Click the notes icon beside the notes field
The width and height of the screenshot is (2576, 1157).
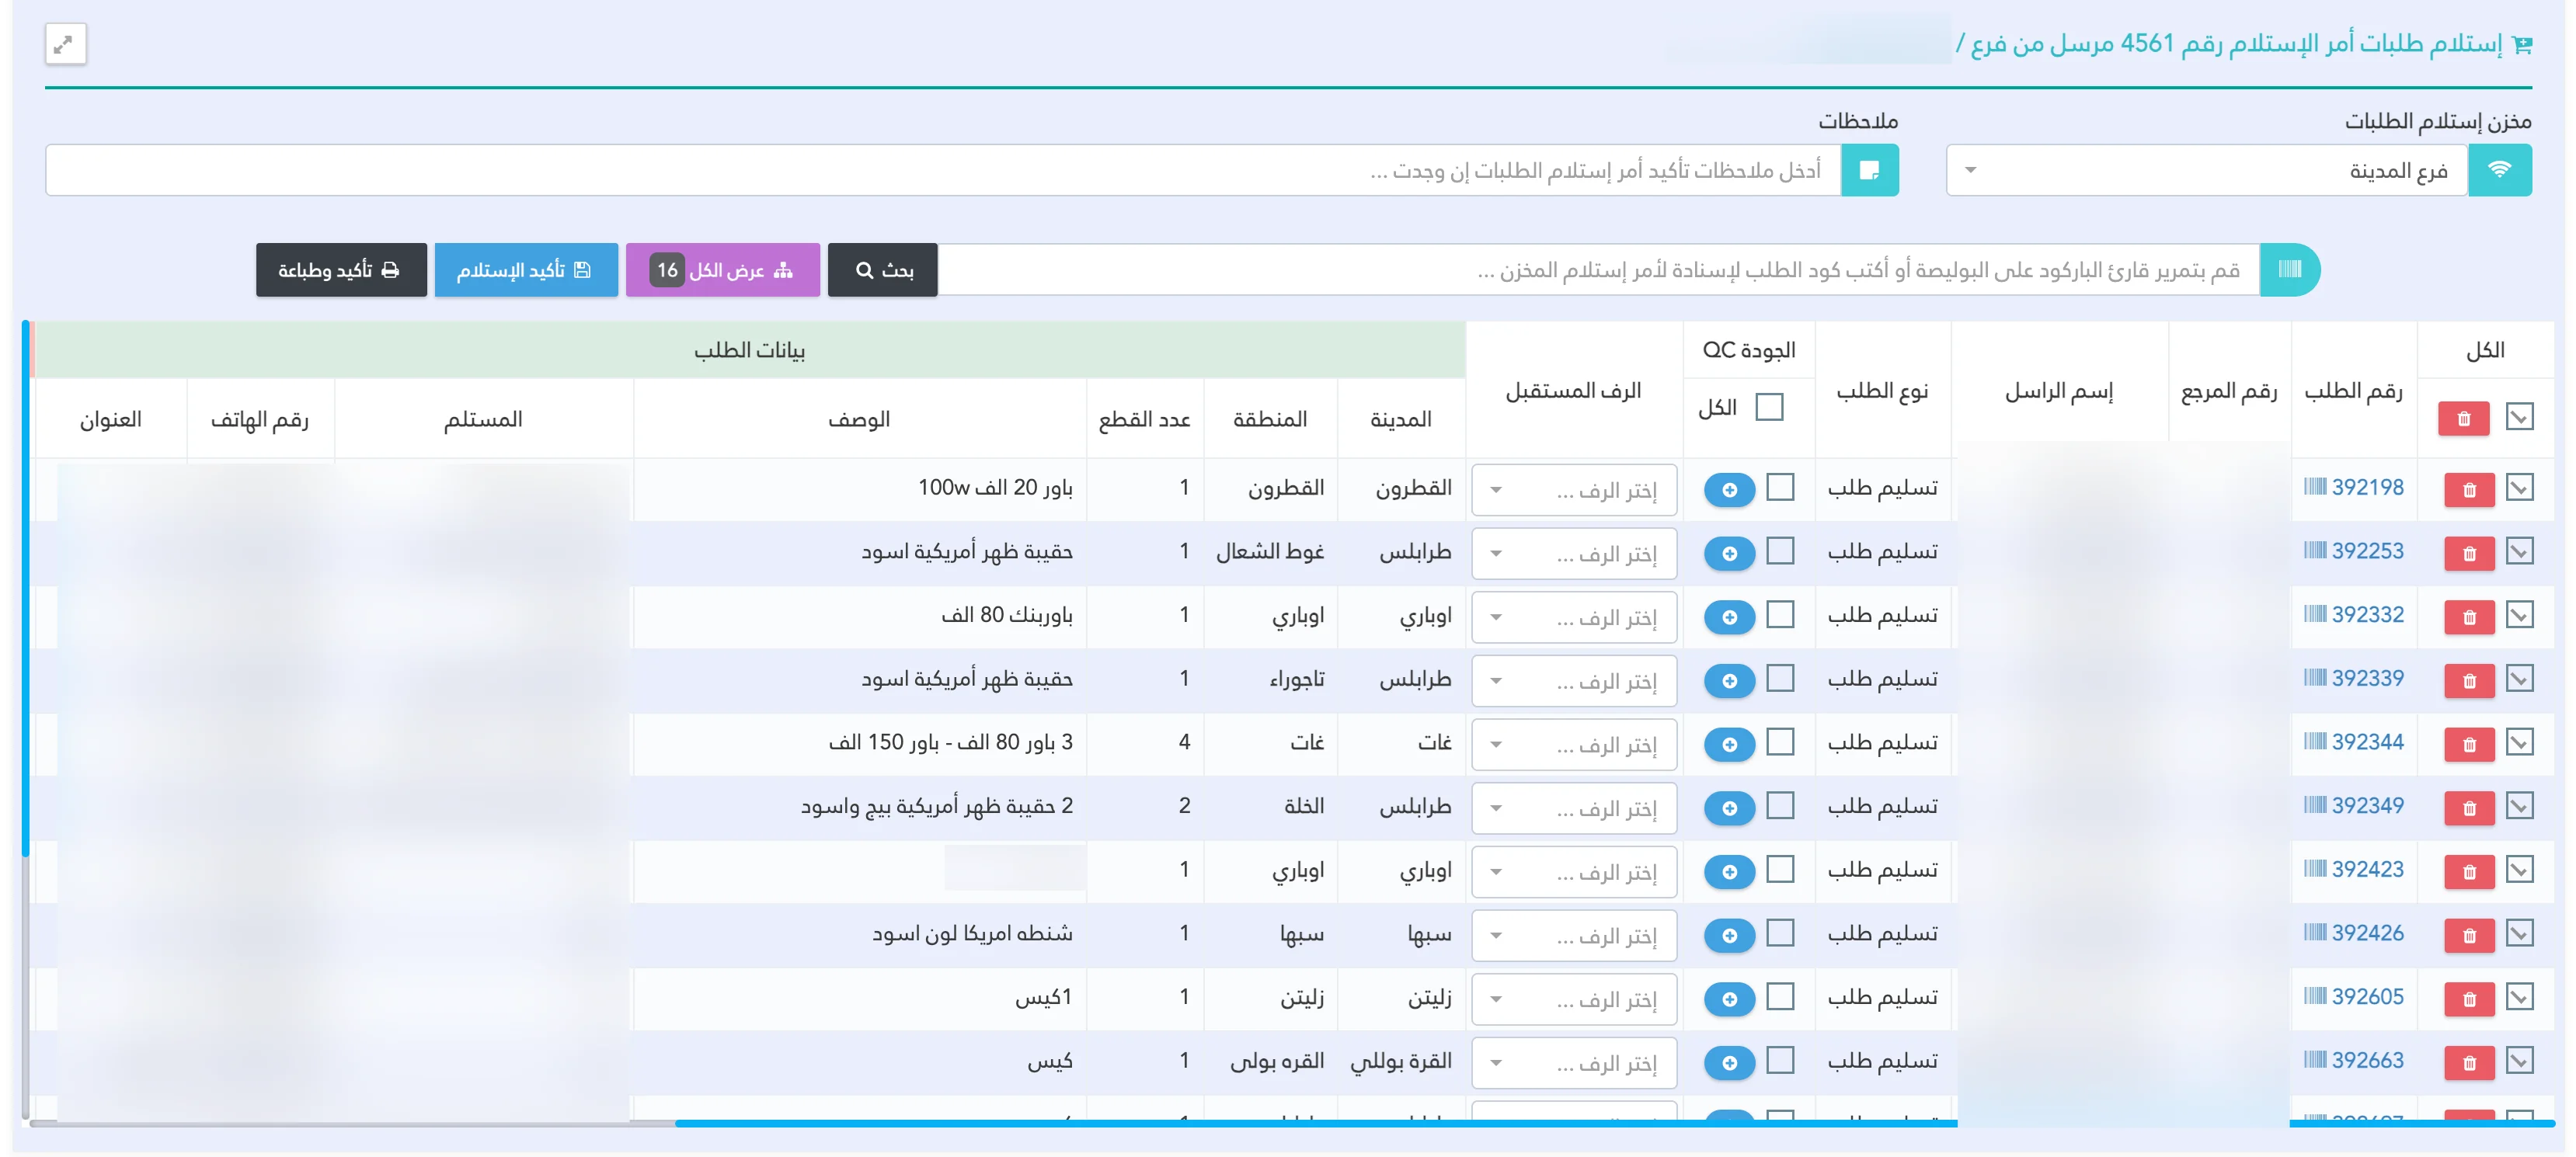pyautogui.click(x=1869, y=171)
